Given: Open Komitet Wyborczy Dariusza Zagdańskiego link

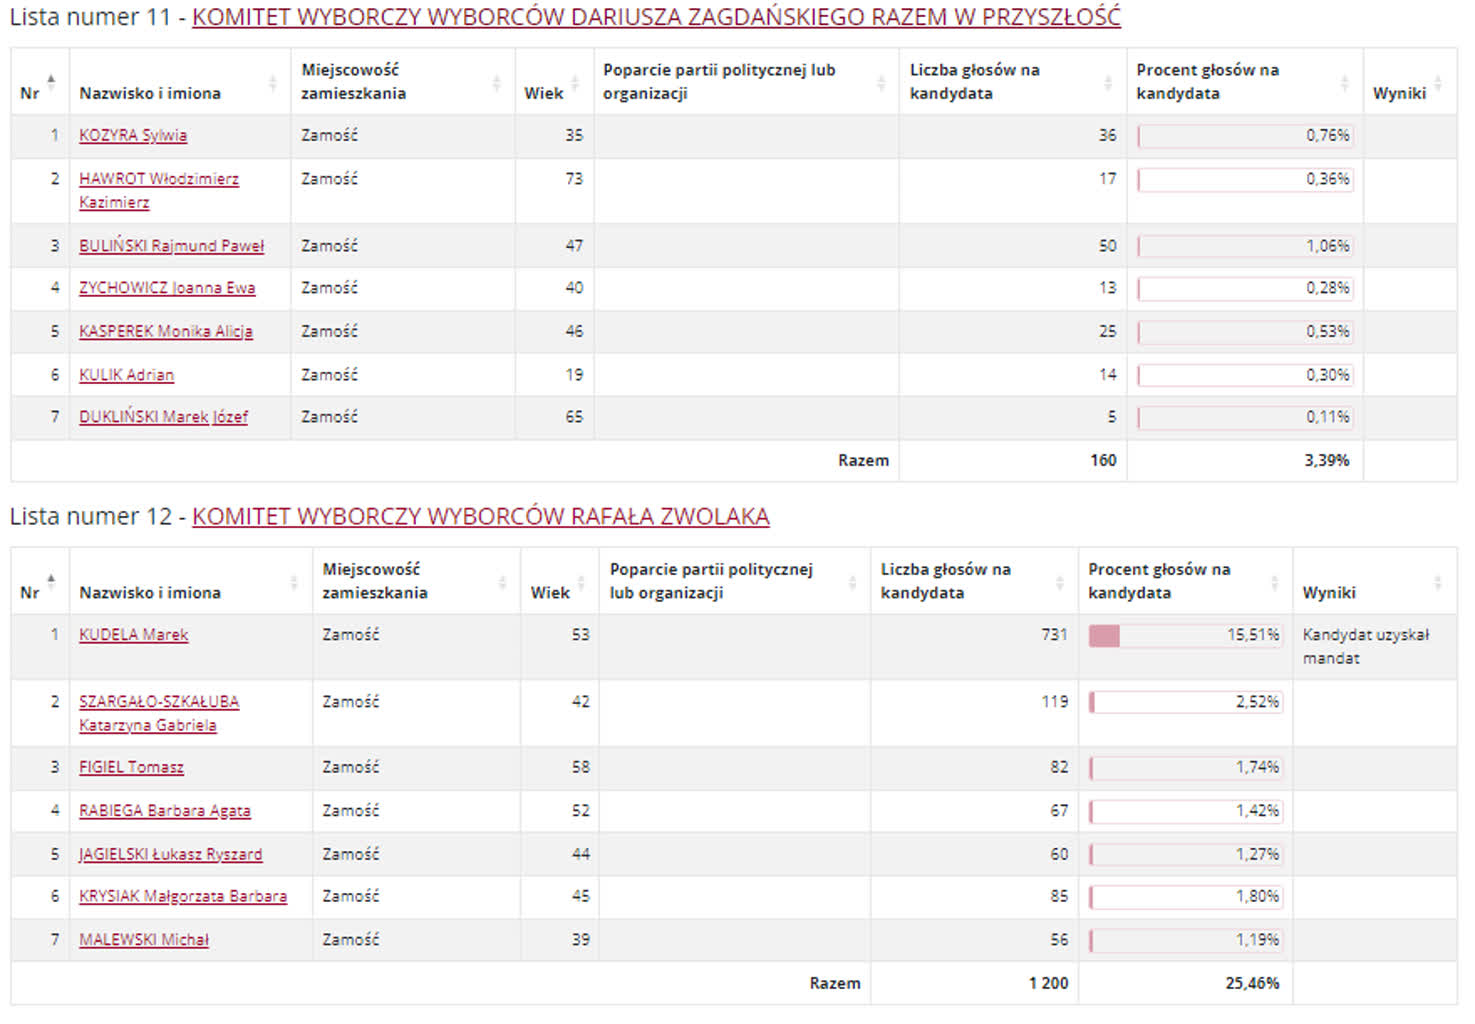Looking at the screenshot, I should 656,17.
